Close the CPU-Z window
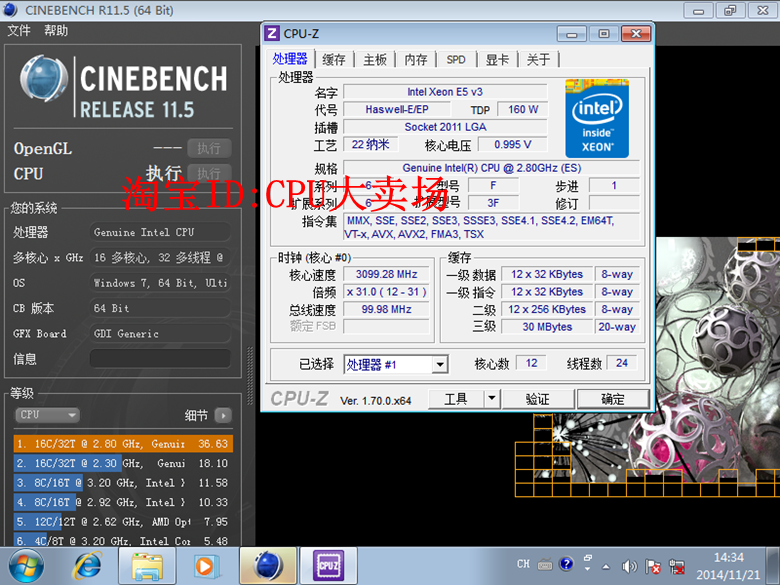 (x=636, y=34)
